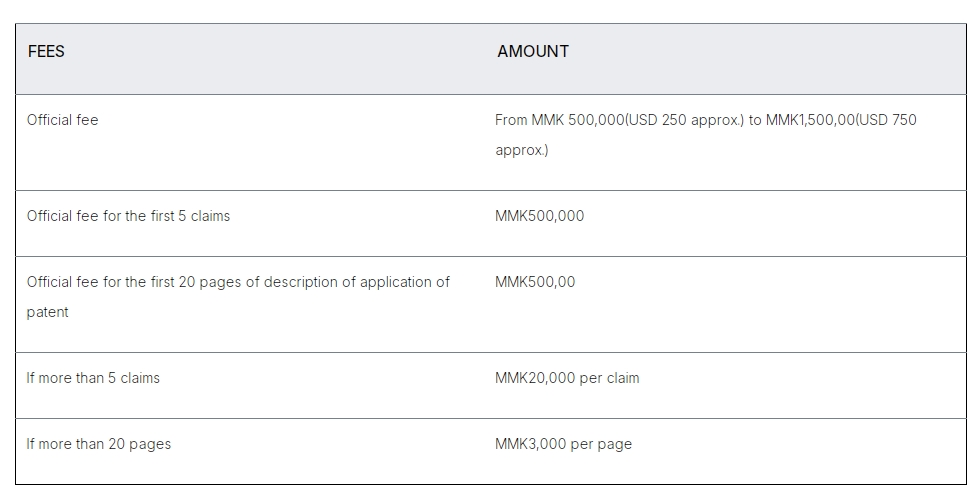Click '(USD 250 approx.)' text
Viewport: 980px width, 497px height.
685,120
